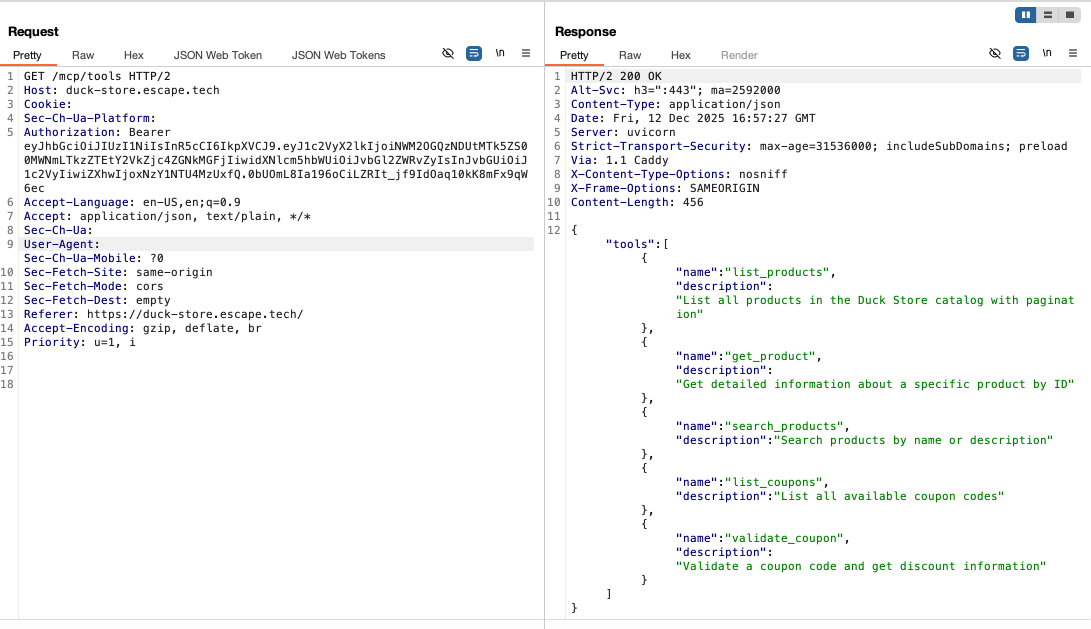1091x629 pixels.
Task: Select the Render tab for the response
Action: pos(738,55)
